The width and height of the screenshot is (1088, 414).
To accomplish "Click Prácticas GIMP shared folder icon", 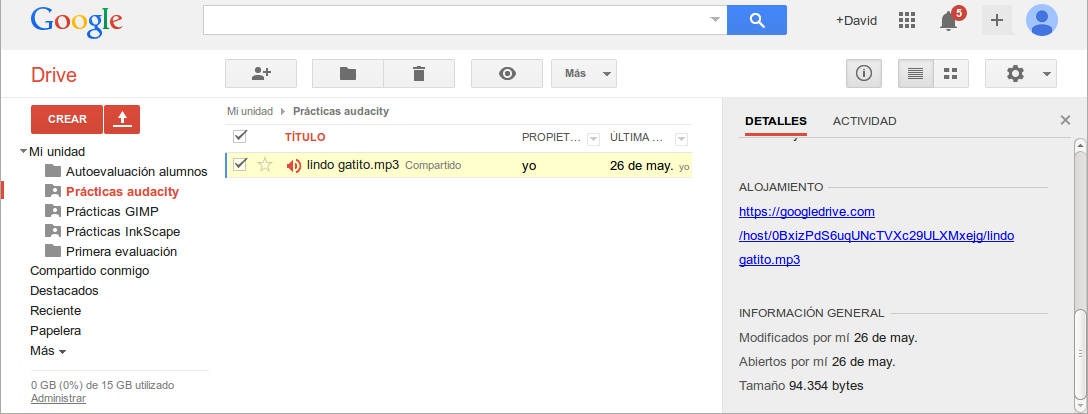I will [x=53, y=211].
